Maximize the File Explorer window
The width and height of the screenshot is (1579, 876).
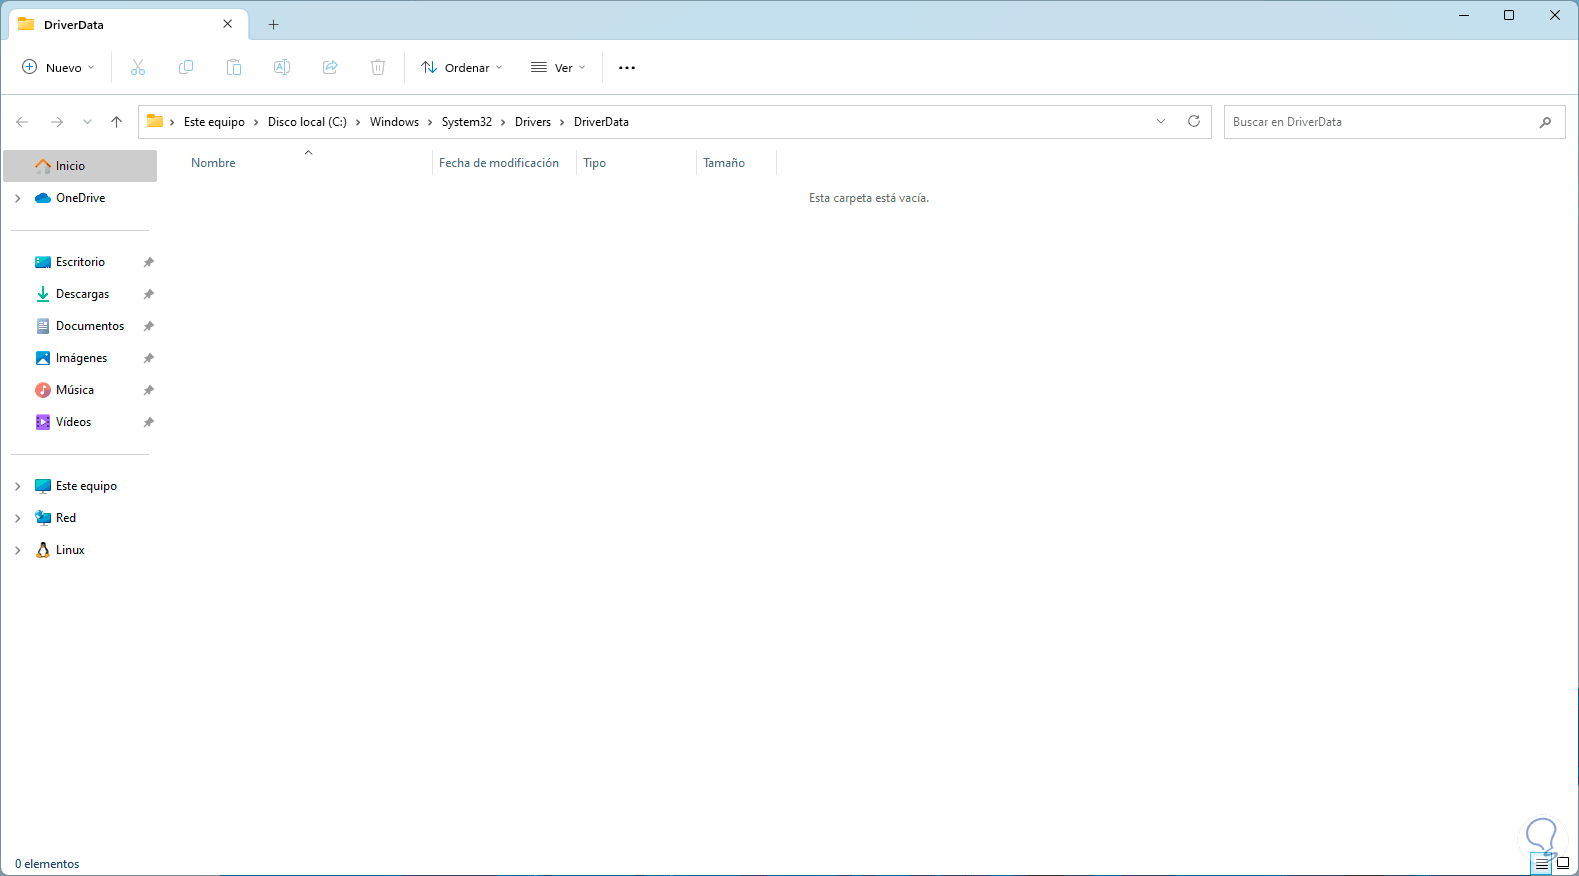[1509, 15]
